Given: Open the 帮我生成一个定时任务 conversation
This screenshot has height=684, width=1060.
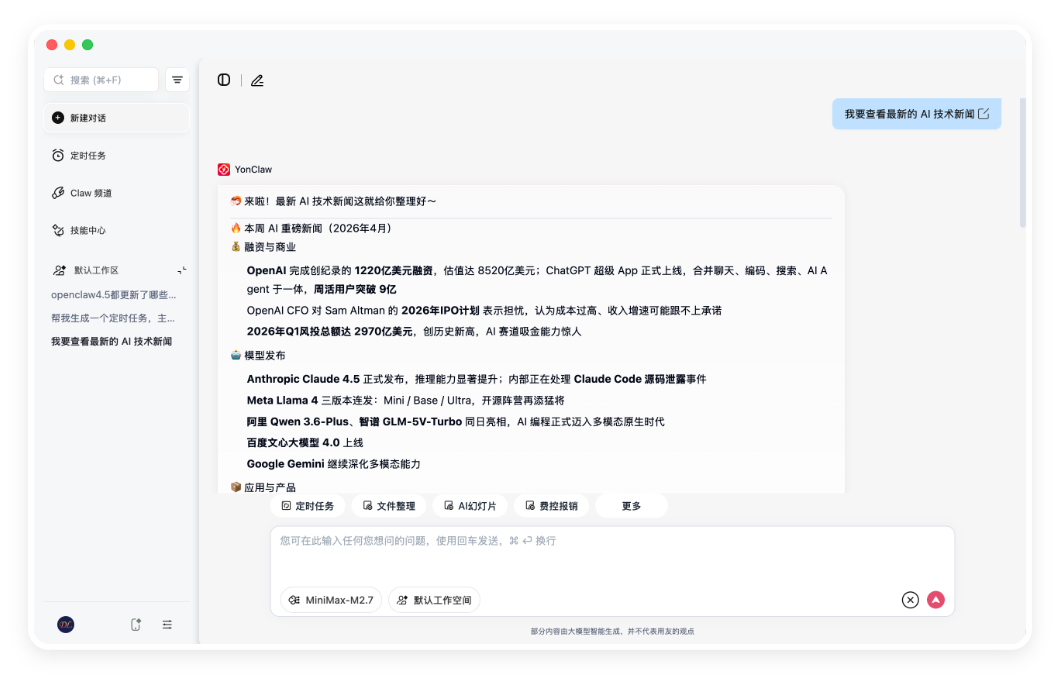Looking at the screenshot, I should pos(114,318).
